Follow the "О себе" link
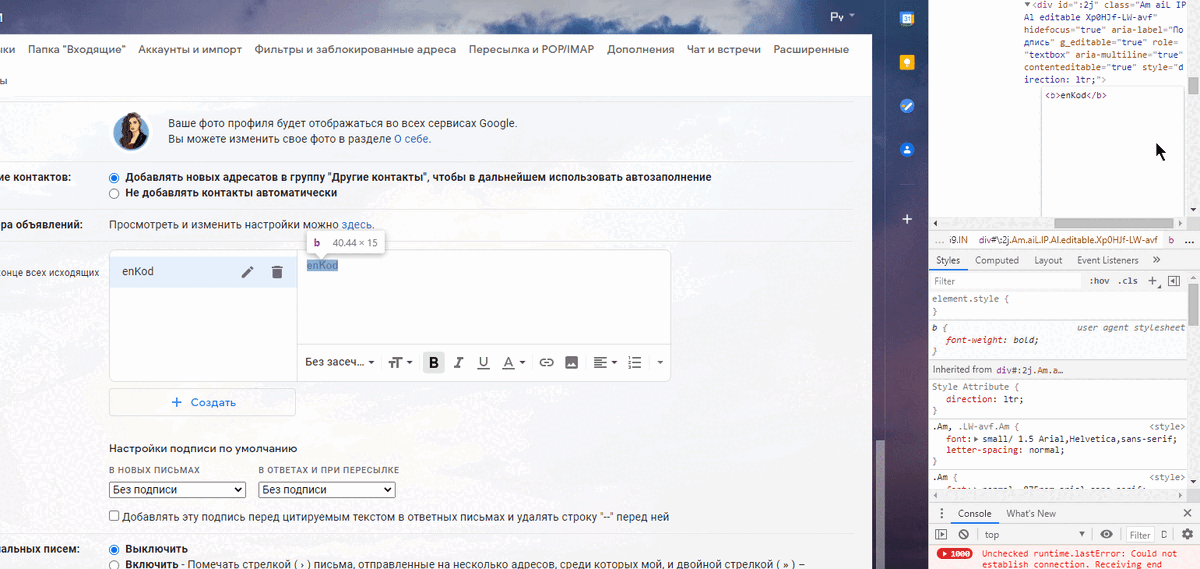The width and height of the screenshot is (1200, 569). pyautogui.click(x=412, y=139)
